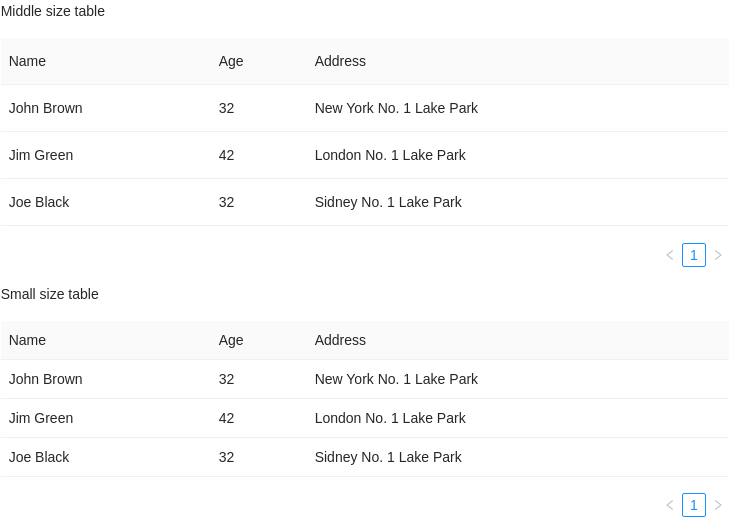Click next page arrow in middle table

tap(718, 255)
